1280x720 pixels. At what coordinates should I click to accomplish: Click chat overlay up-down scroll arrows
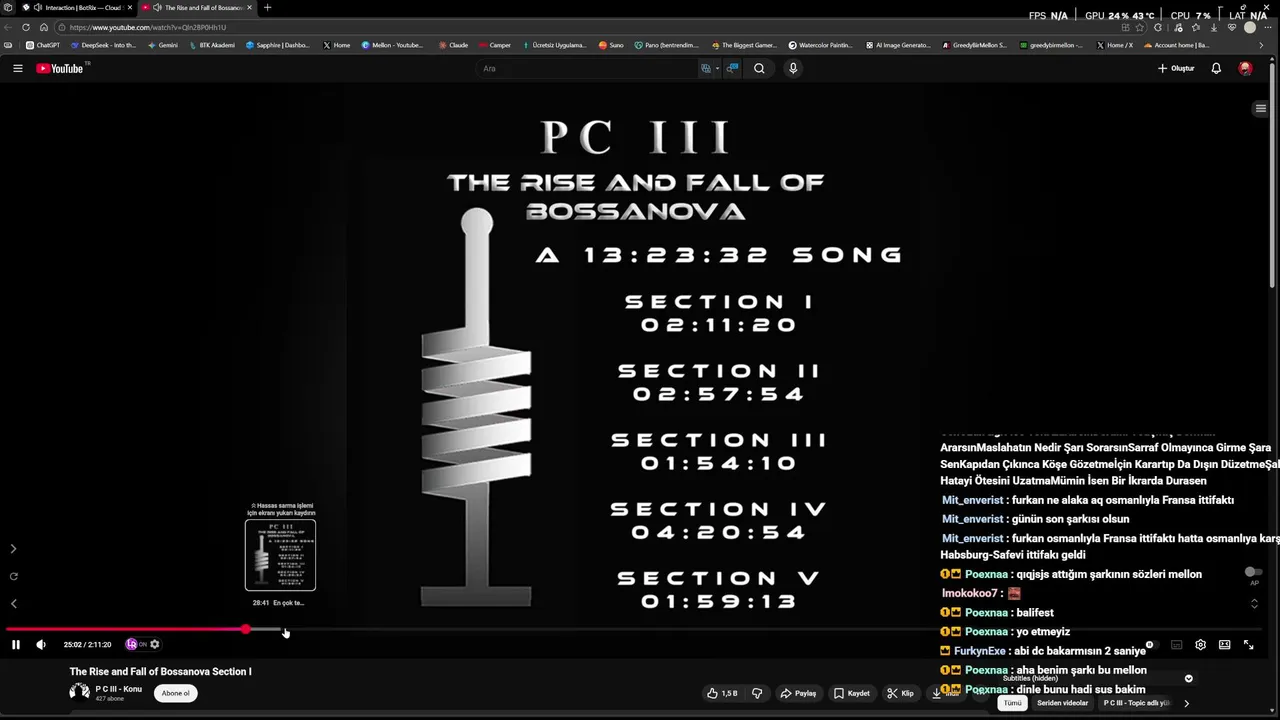tap(1254, 603)
